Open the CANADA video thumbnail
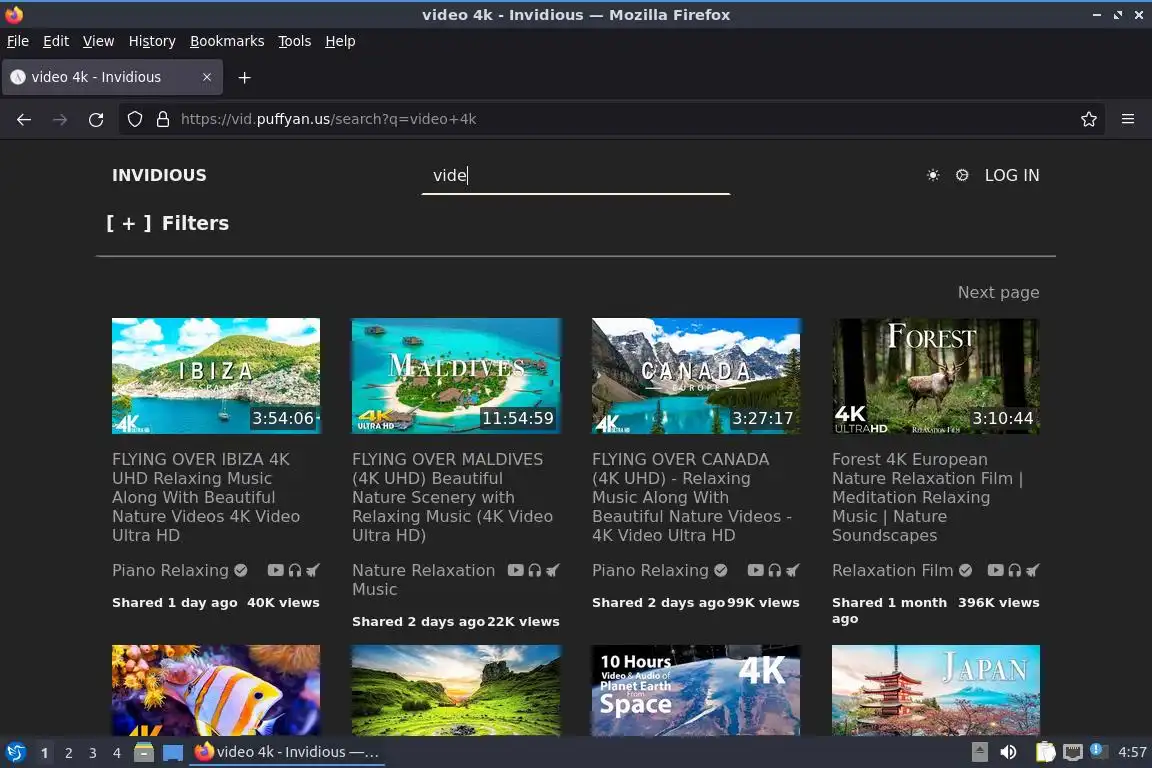The width and height of the screenshot is (1152, 768). coord(696,376)
